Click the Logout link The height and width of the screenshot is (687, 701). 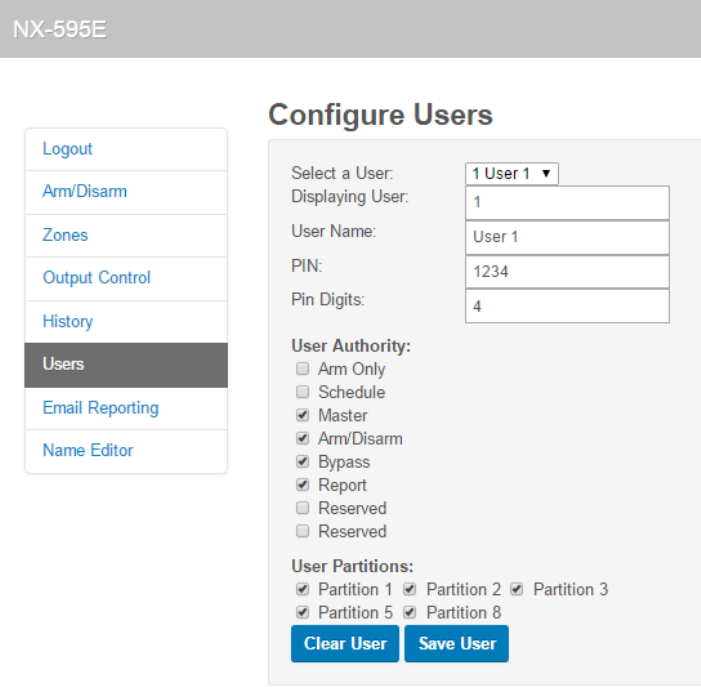click(67, 149)
